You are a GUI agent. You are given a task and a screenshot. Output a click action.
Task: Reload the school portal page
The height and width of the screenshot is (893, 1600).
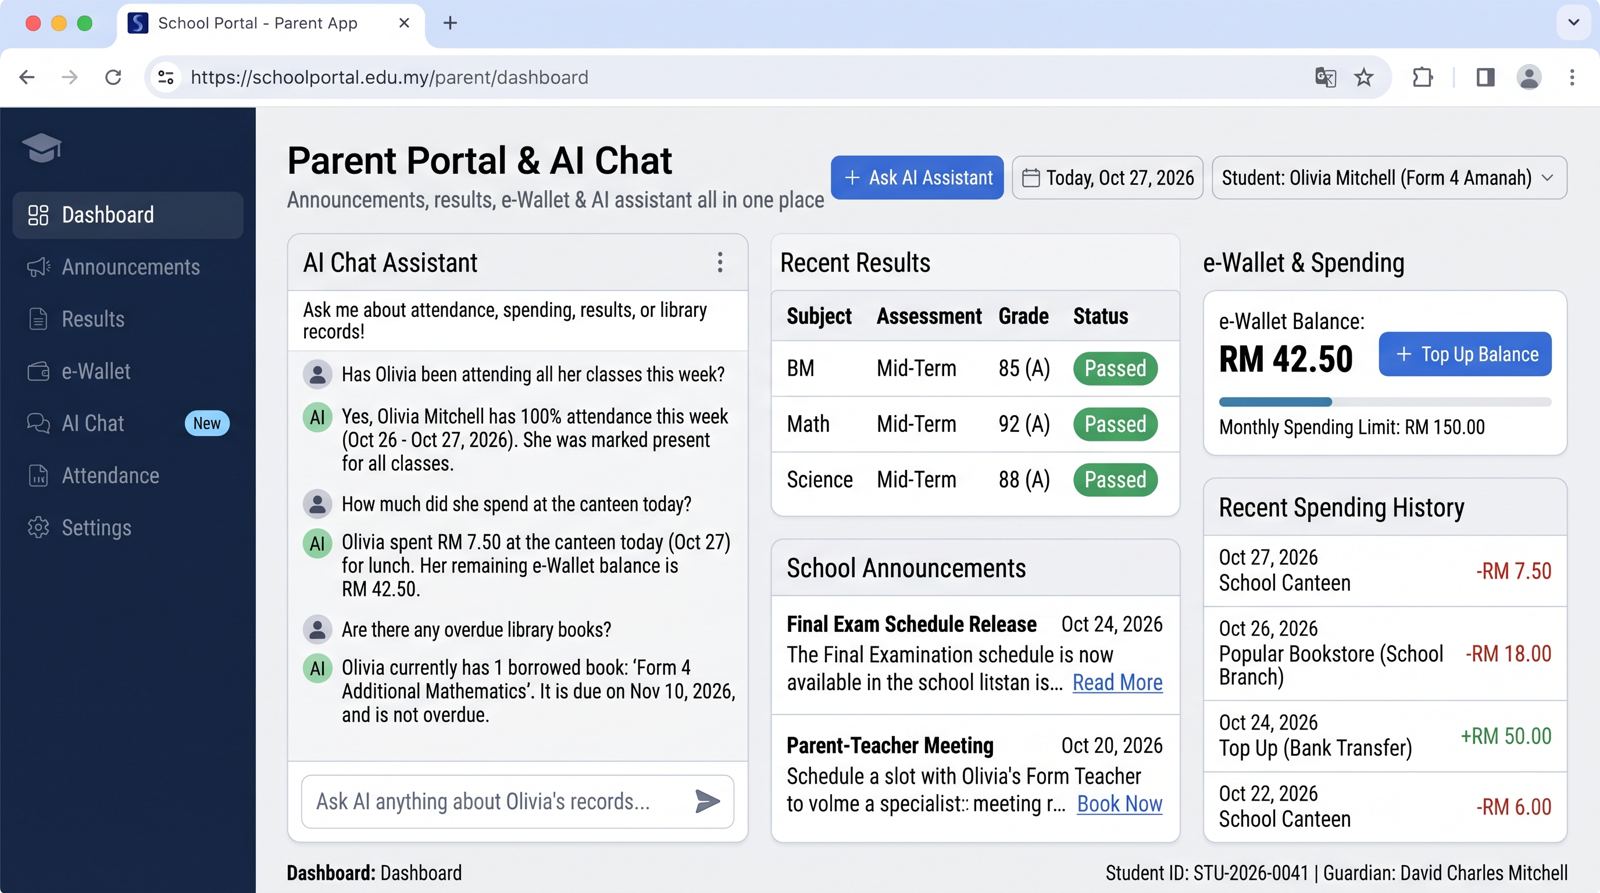click(x=113, y=77)
